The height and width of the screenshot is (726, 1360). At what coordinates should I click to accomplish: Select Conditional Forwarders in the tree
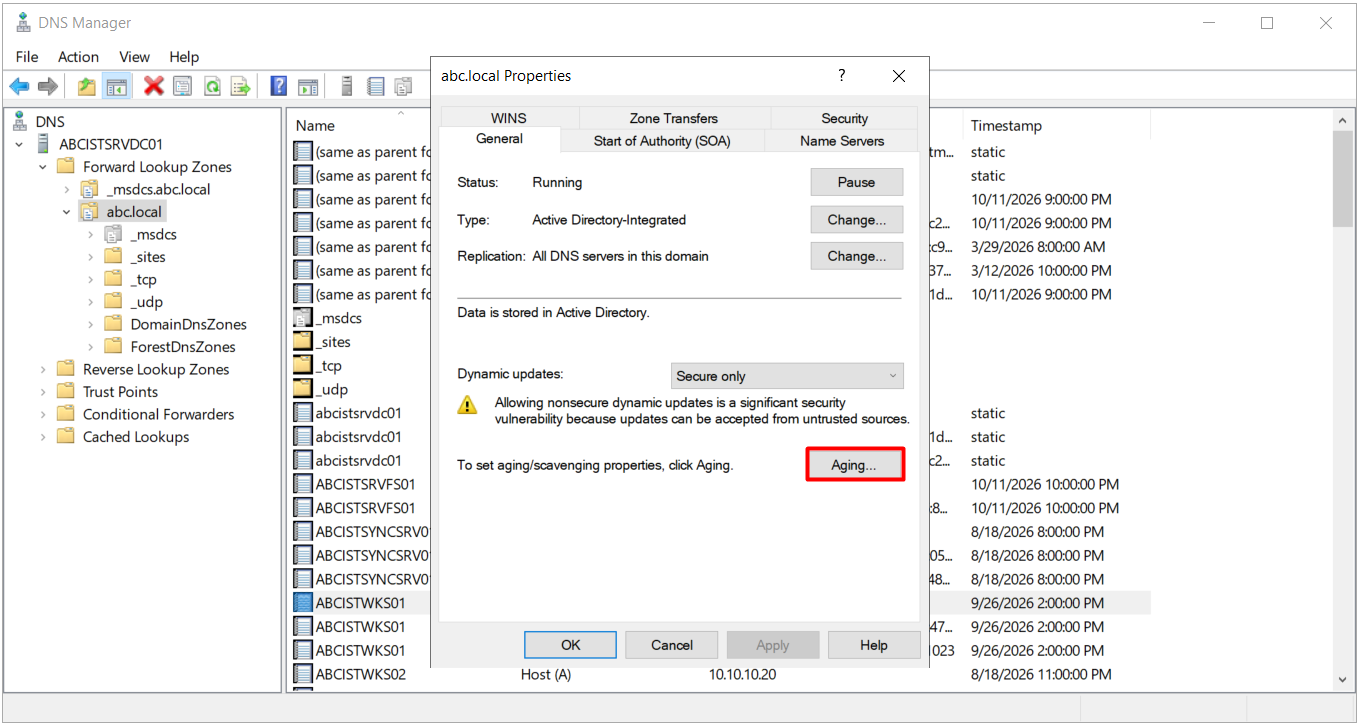[158, 414]
